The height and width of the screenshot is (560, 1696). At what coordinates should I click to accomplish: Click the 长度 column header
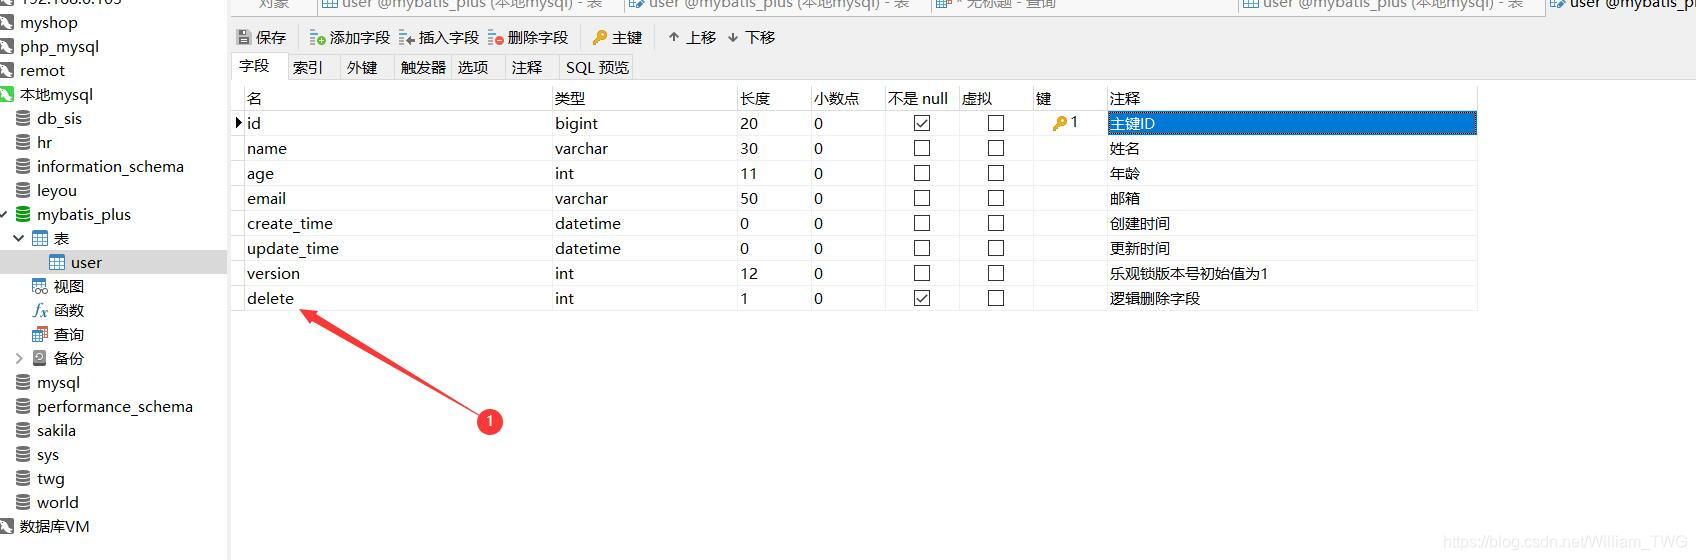click(x=774, y=98)
